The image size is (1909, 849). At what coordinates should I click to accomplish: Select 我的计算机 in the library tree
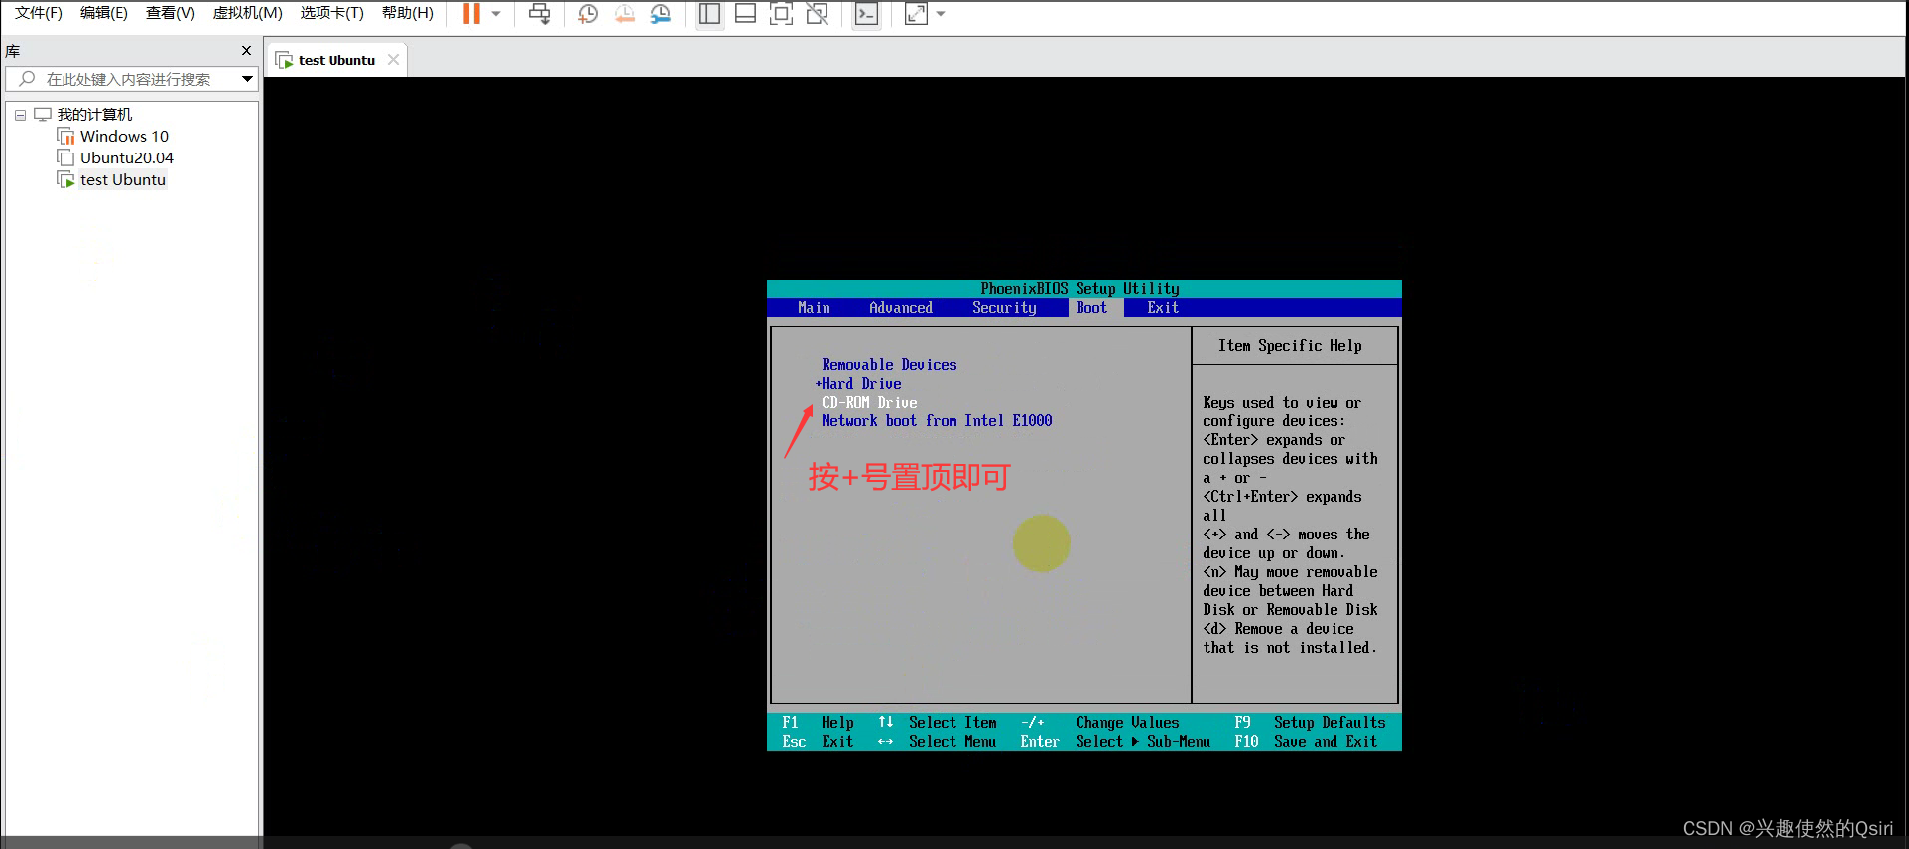coord(94,115)
